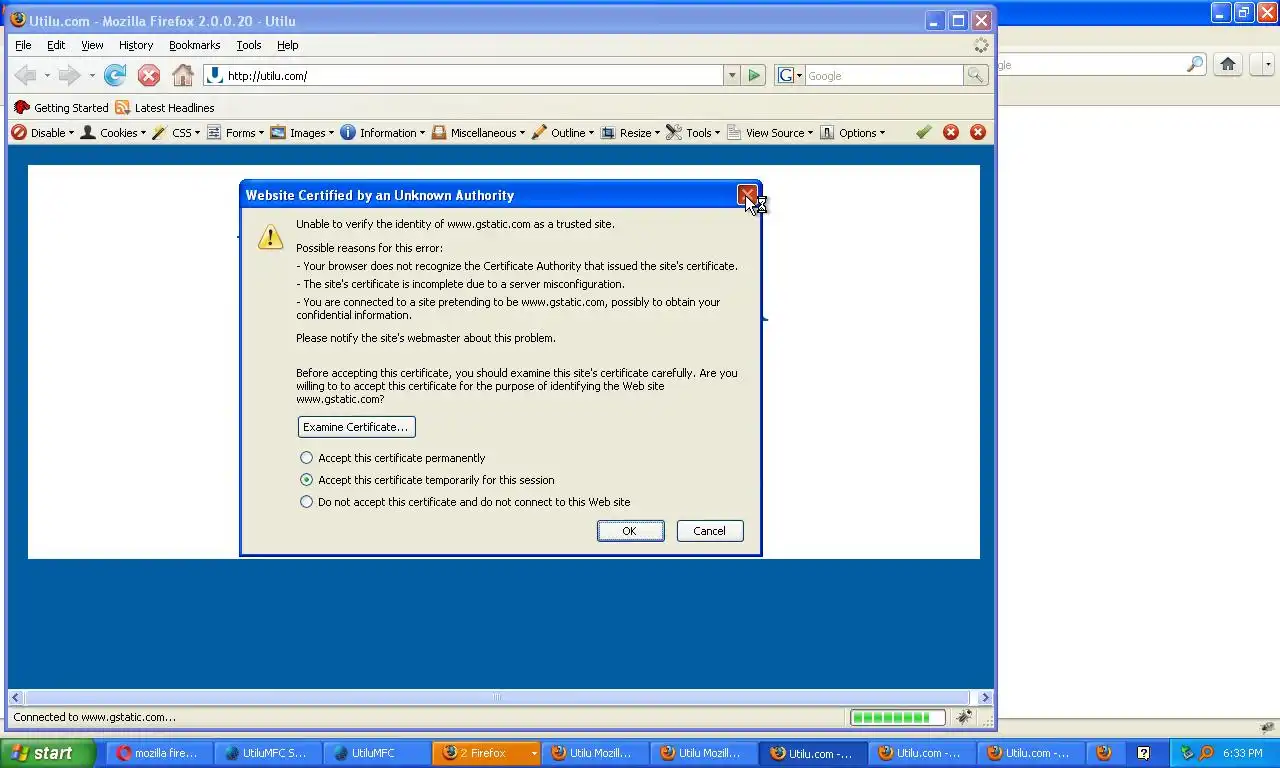Open the Help menu
1280x768 pixels.
pyautogui.click(x=288, y=45)
